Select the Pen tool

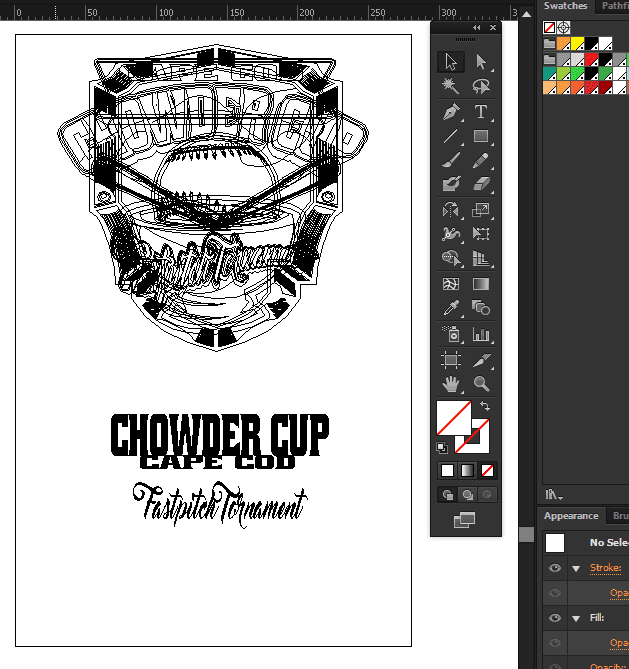tap(451, 112)
